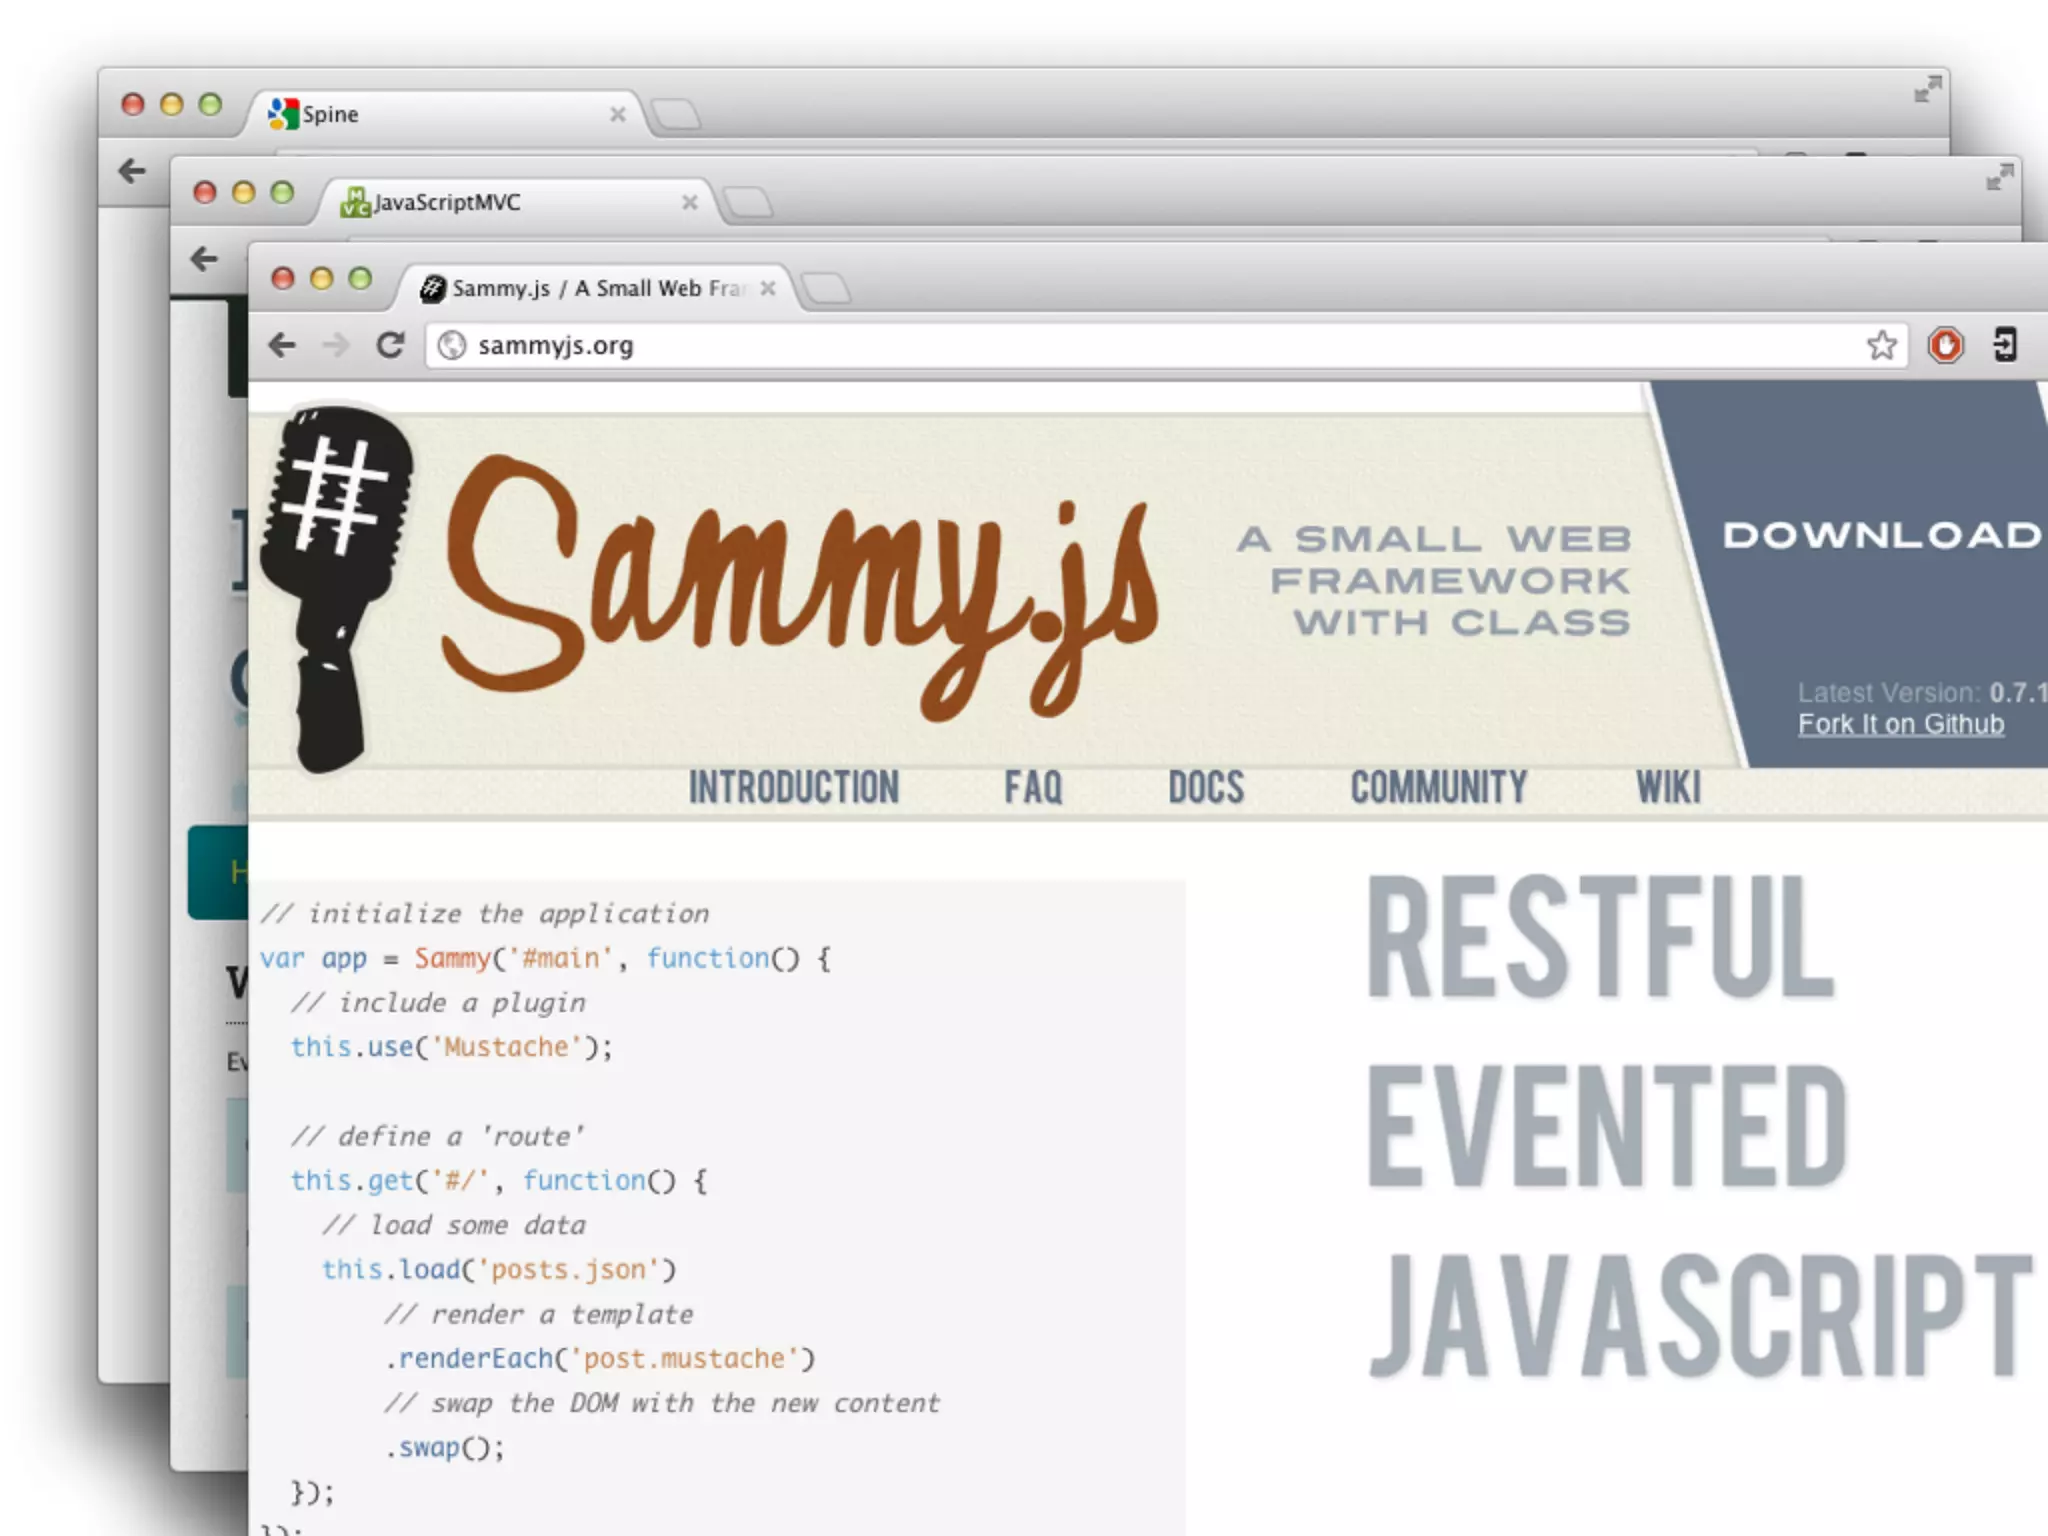Click back arrow in JavaScriptMVC window
This screenshot has height=1536, width=2048.
pyautogui.click(x=204, y=259)
